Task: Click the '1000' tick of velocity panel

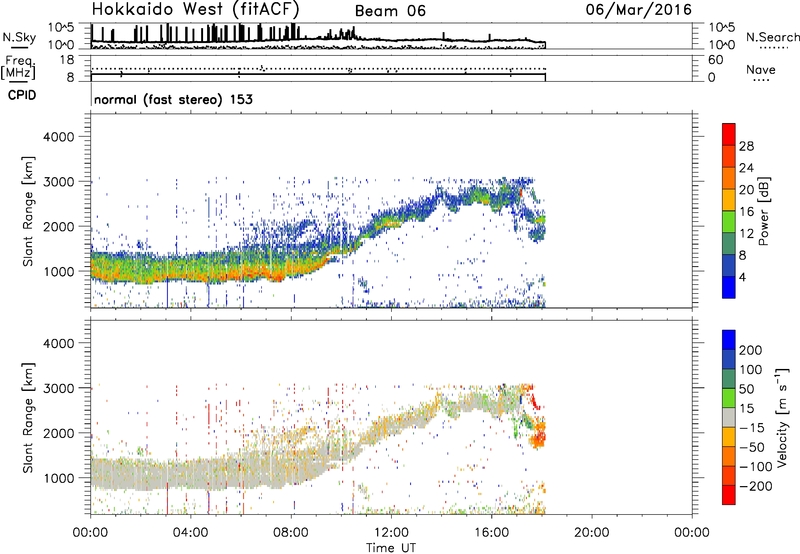Action: (x=59, y=478)
